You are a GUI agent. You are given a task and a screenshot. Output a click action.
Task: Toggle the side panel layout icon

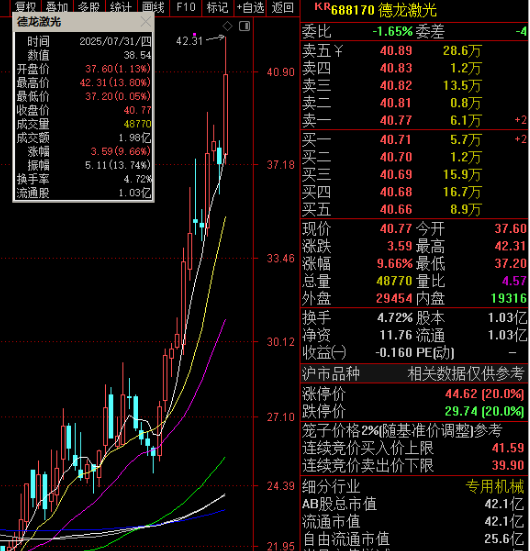(245, 26)
